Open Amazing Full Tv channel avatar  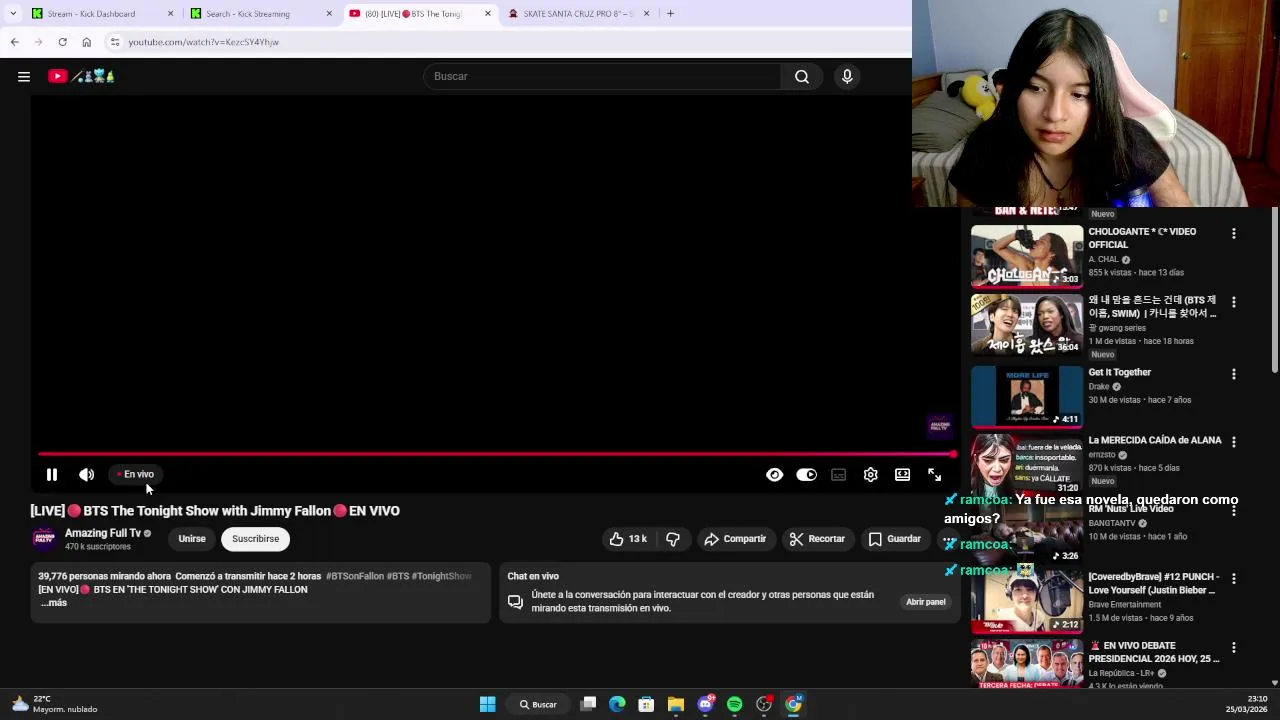(x=44, y=539)
